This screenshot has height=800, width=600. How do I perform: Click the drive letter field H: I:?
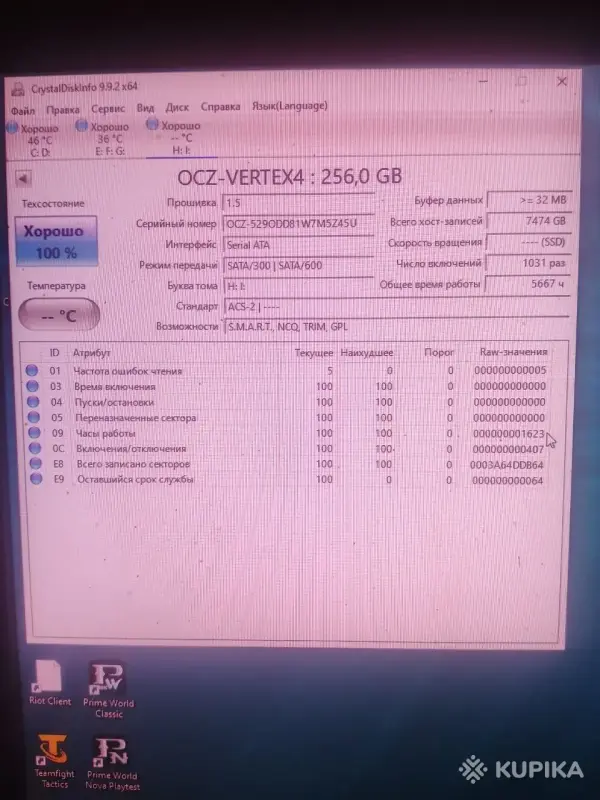click(x=298, y=286)
